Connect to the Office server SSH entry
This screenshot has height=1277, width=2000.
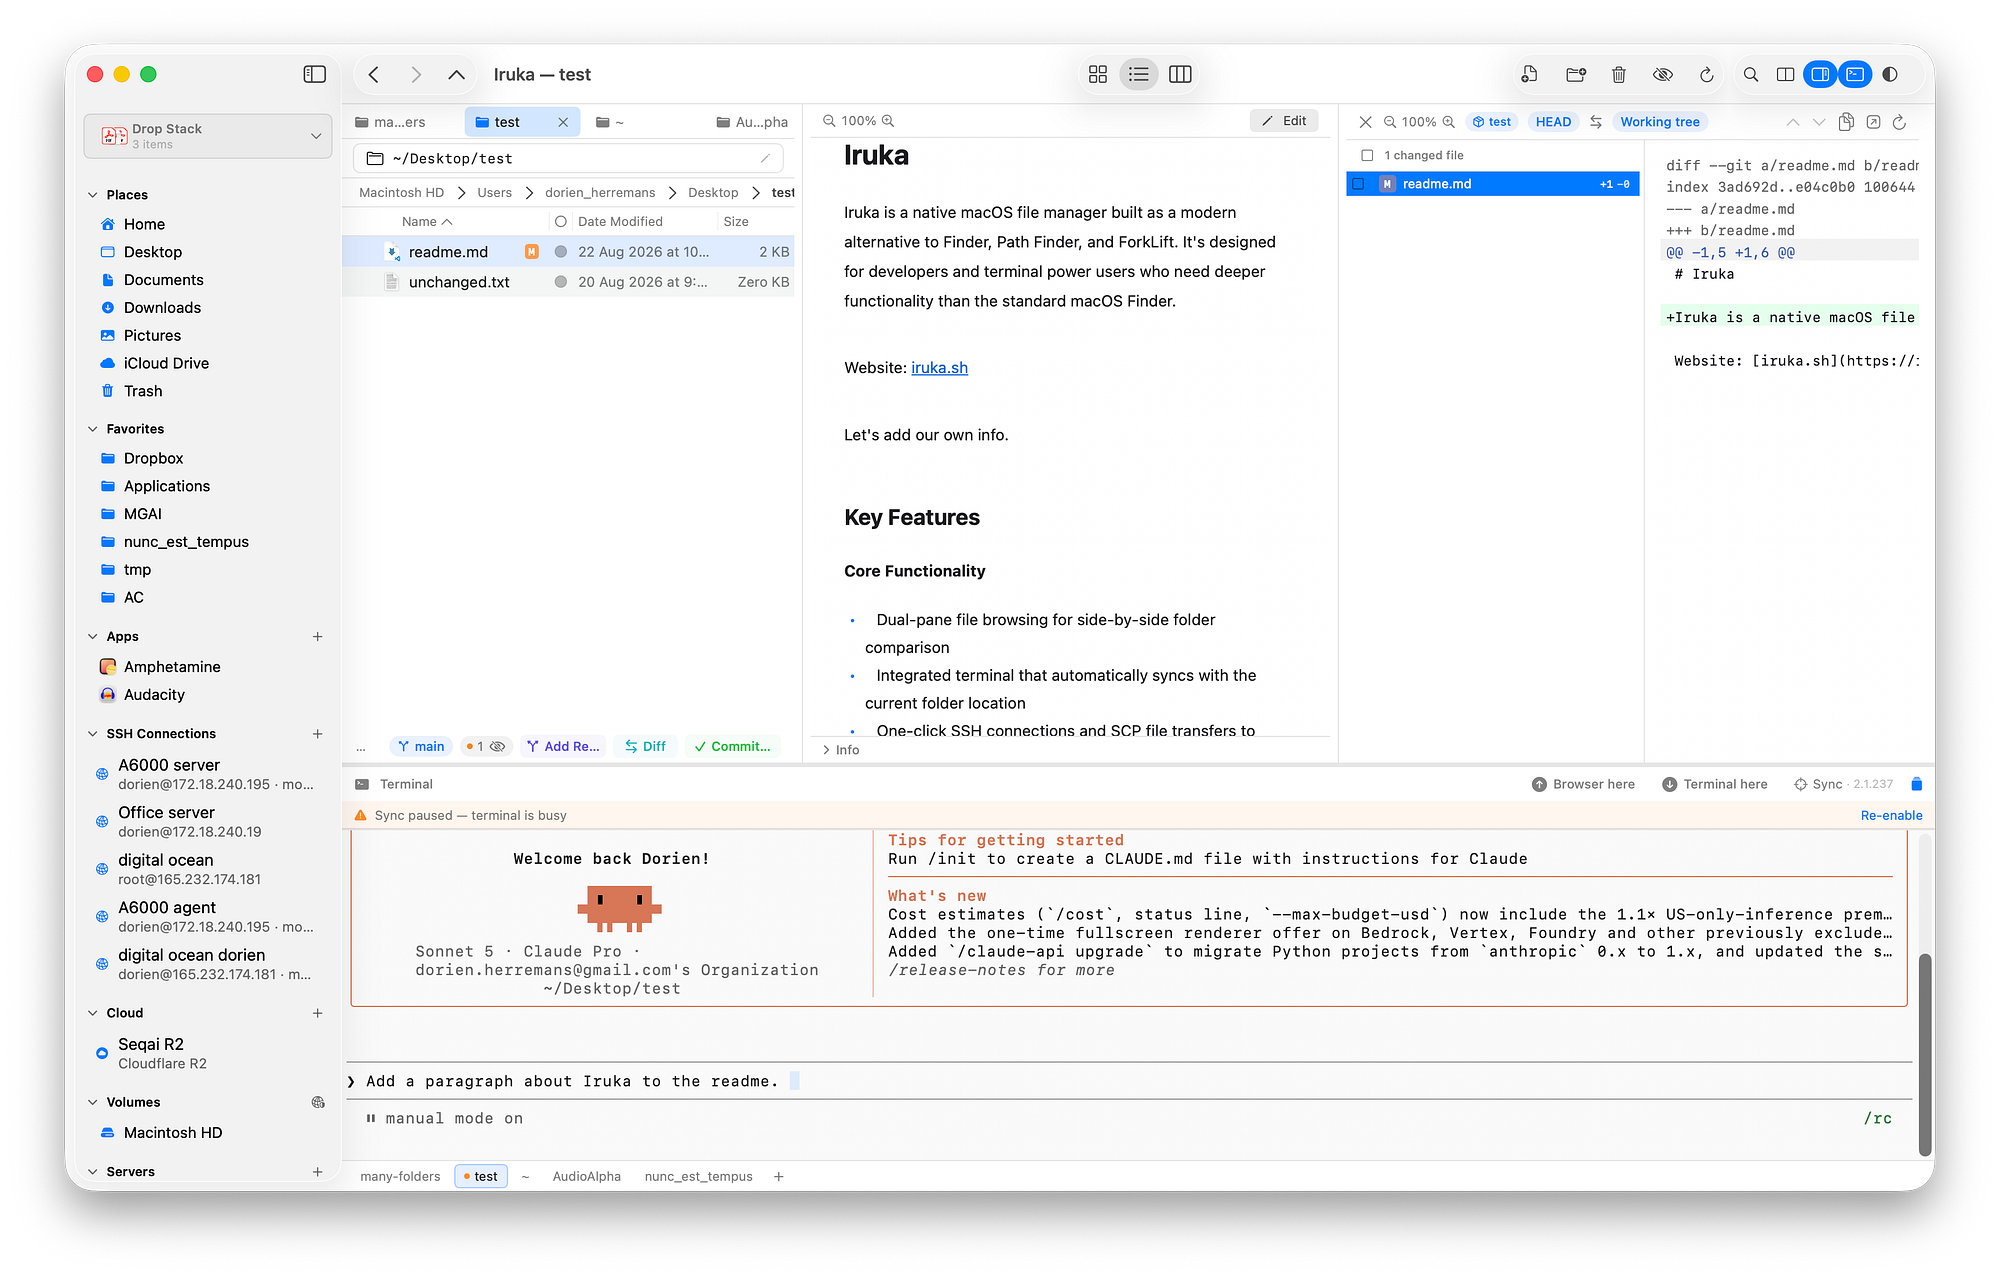point(190,822)
